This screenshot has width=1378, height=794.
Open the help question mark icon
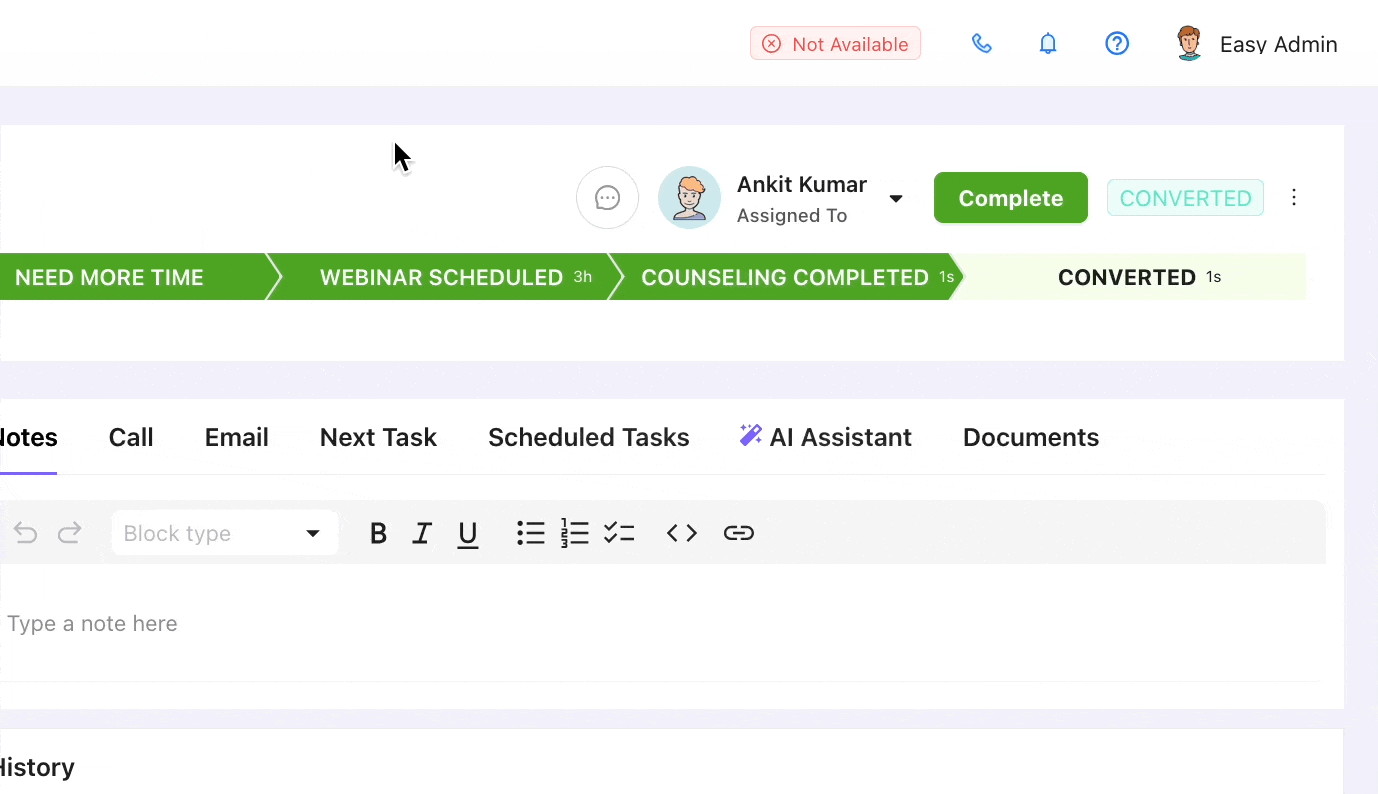[1116, 44]
